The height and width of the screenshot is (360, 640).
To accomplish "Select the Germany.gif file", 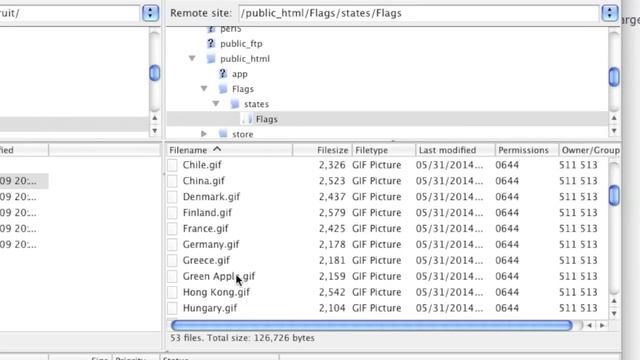I will point(211,244).
